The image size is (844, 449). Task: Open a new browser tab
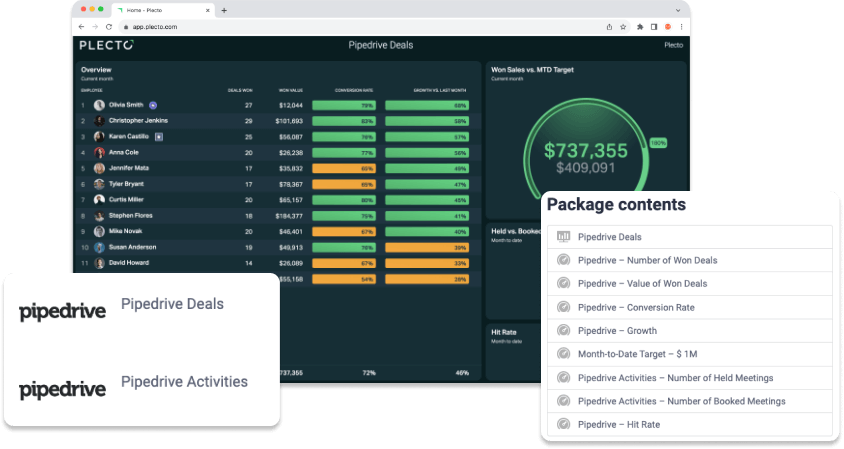[x=224, y=10]
